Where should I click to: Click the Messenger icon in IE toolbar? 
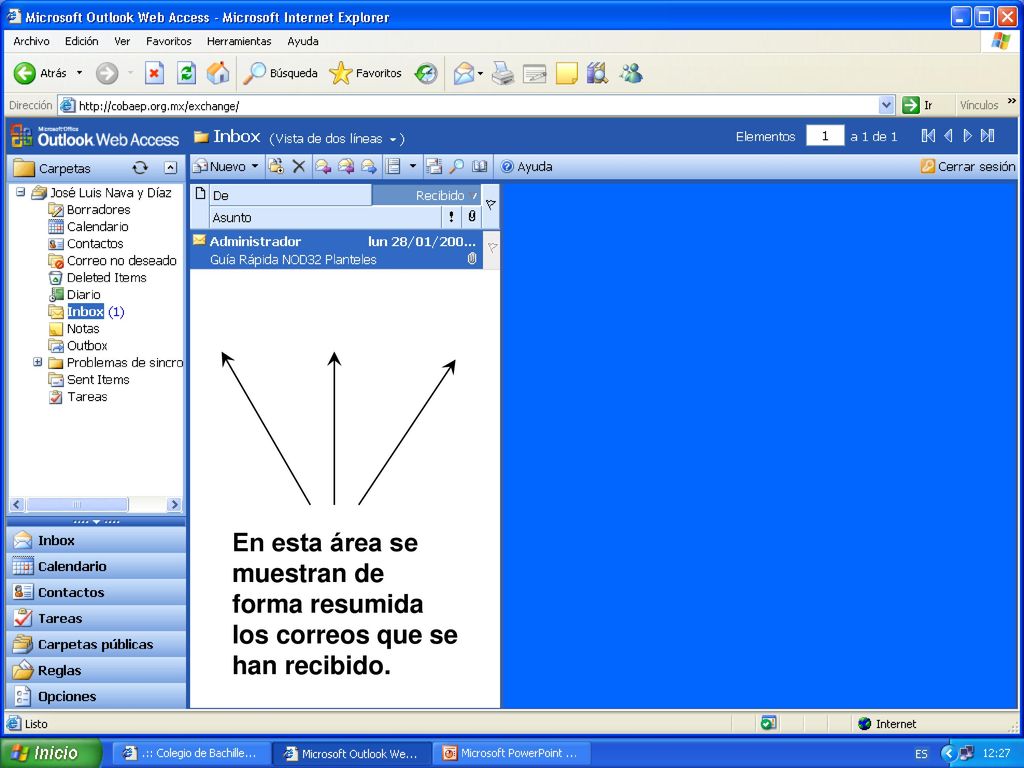pyautogui.click(x=631, y=73)
